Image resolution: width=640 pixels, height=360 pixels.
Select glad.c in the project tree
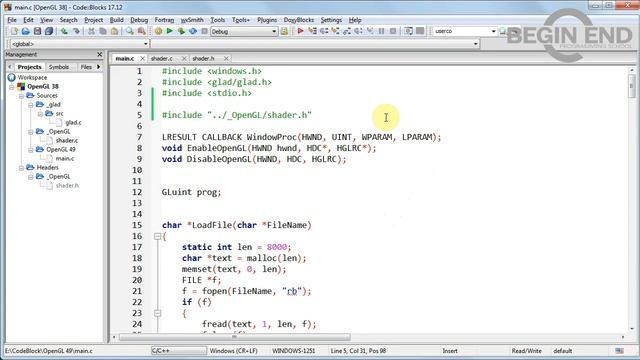click(73, 122)
